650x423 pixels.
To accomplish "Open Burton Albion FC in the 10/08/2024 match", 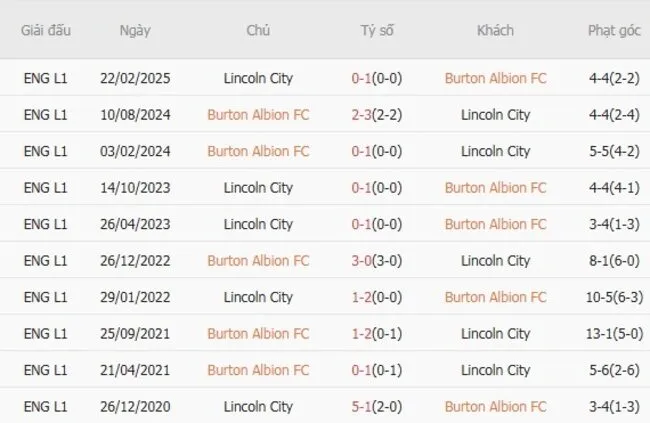I will [x=258, y=115].
